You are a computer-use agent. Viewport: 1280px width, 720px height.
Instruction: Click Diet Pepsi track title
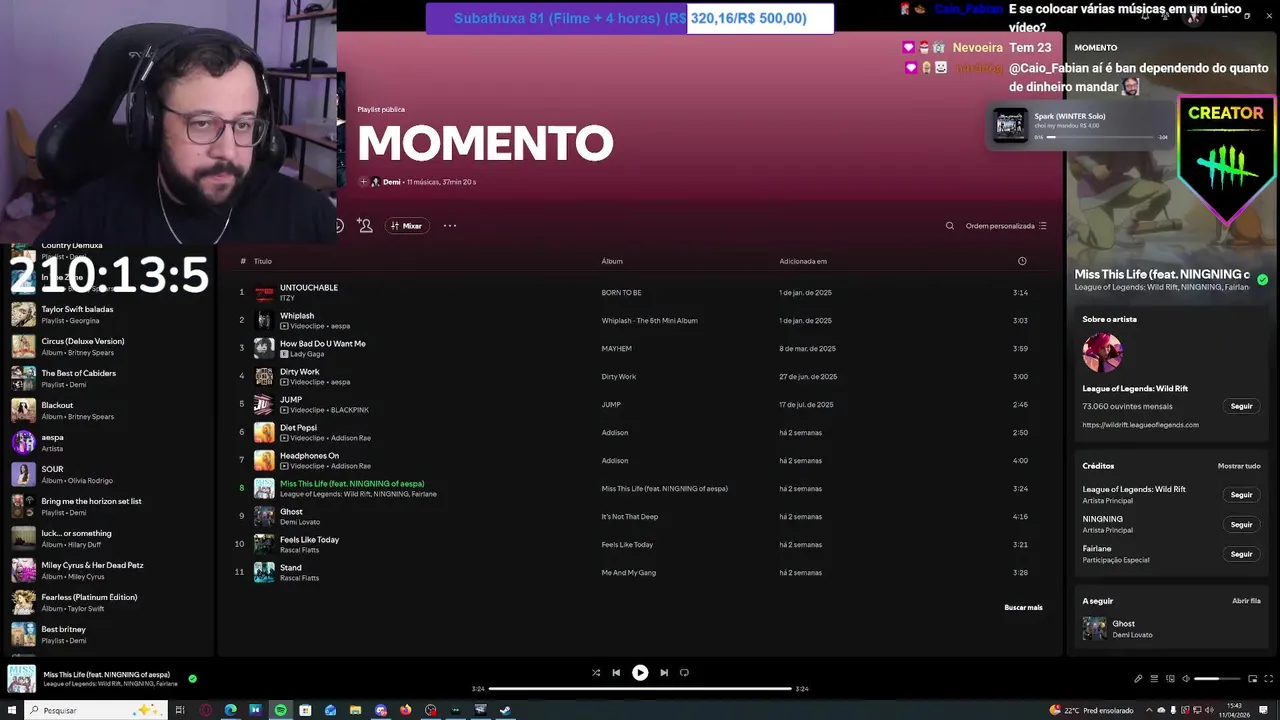pos(298,428)
